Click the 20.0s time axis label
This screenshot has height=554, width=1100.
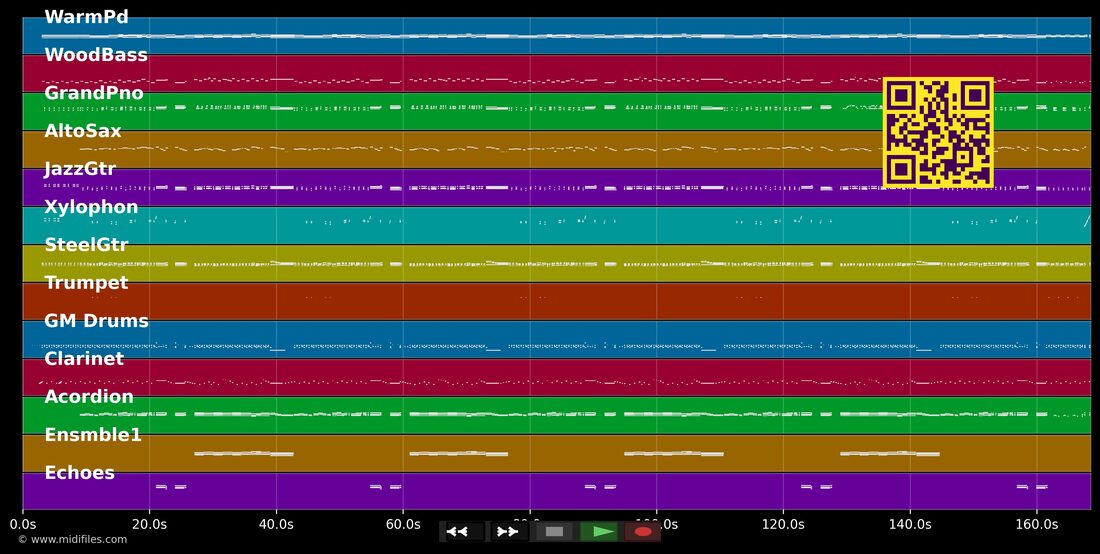[x=149, y=524]
